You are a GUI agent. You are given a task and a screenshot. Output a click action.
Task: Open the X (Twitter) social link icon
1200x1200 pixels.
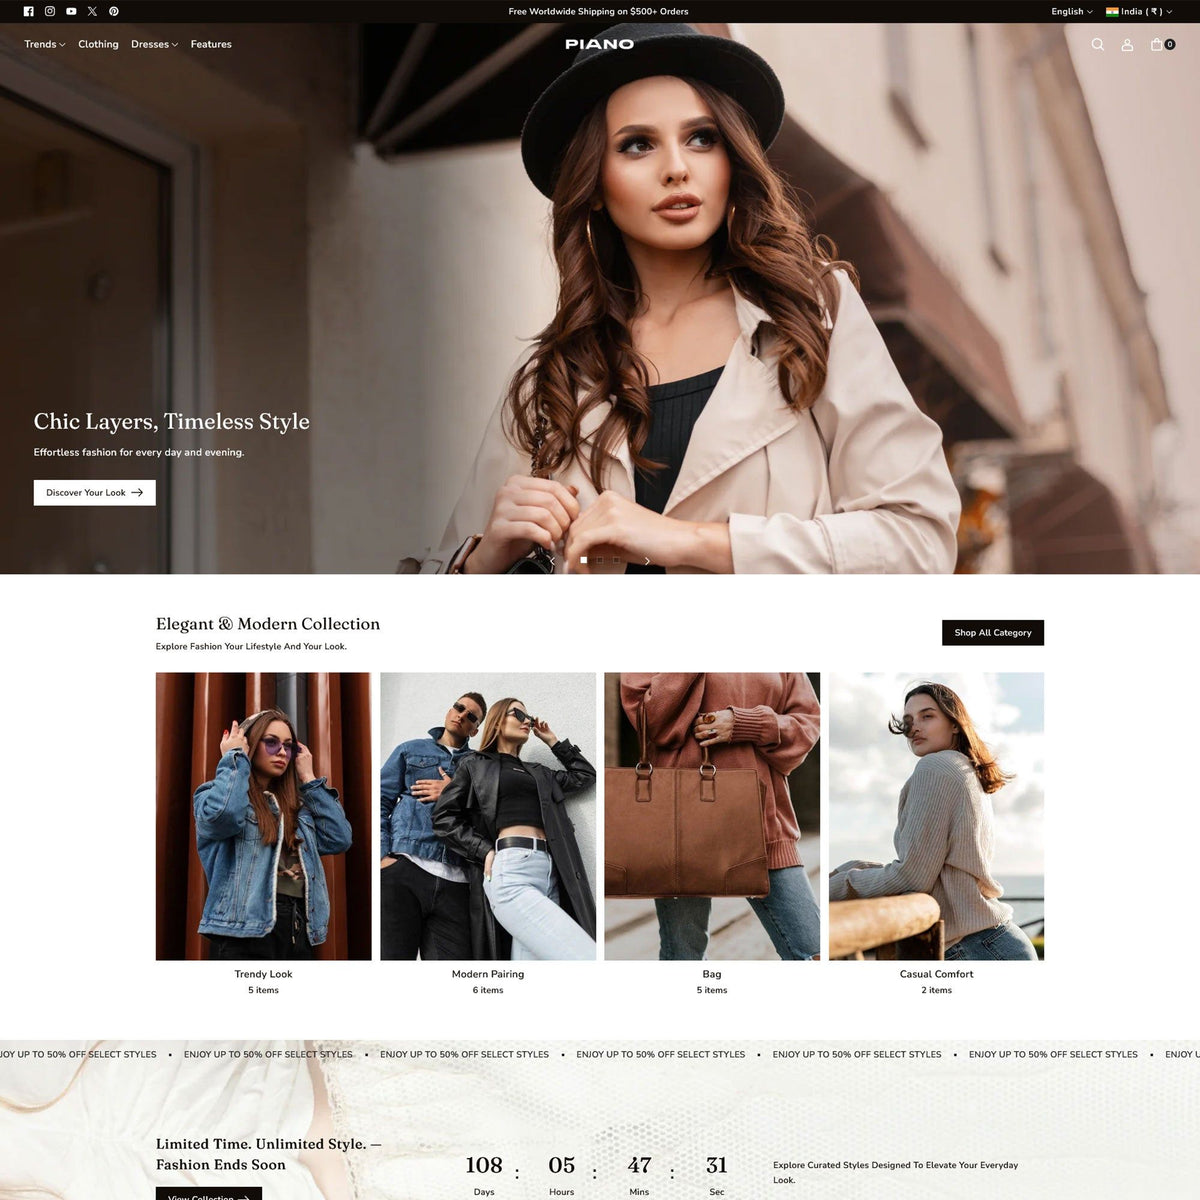pos(92,12)
